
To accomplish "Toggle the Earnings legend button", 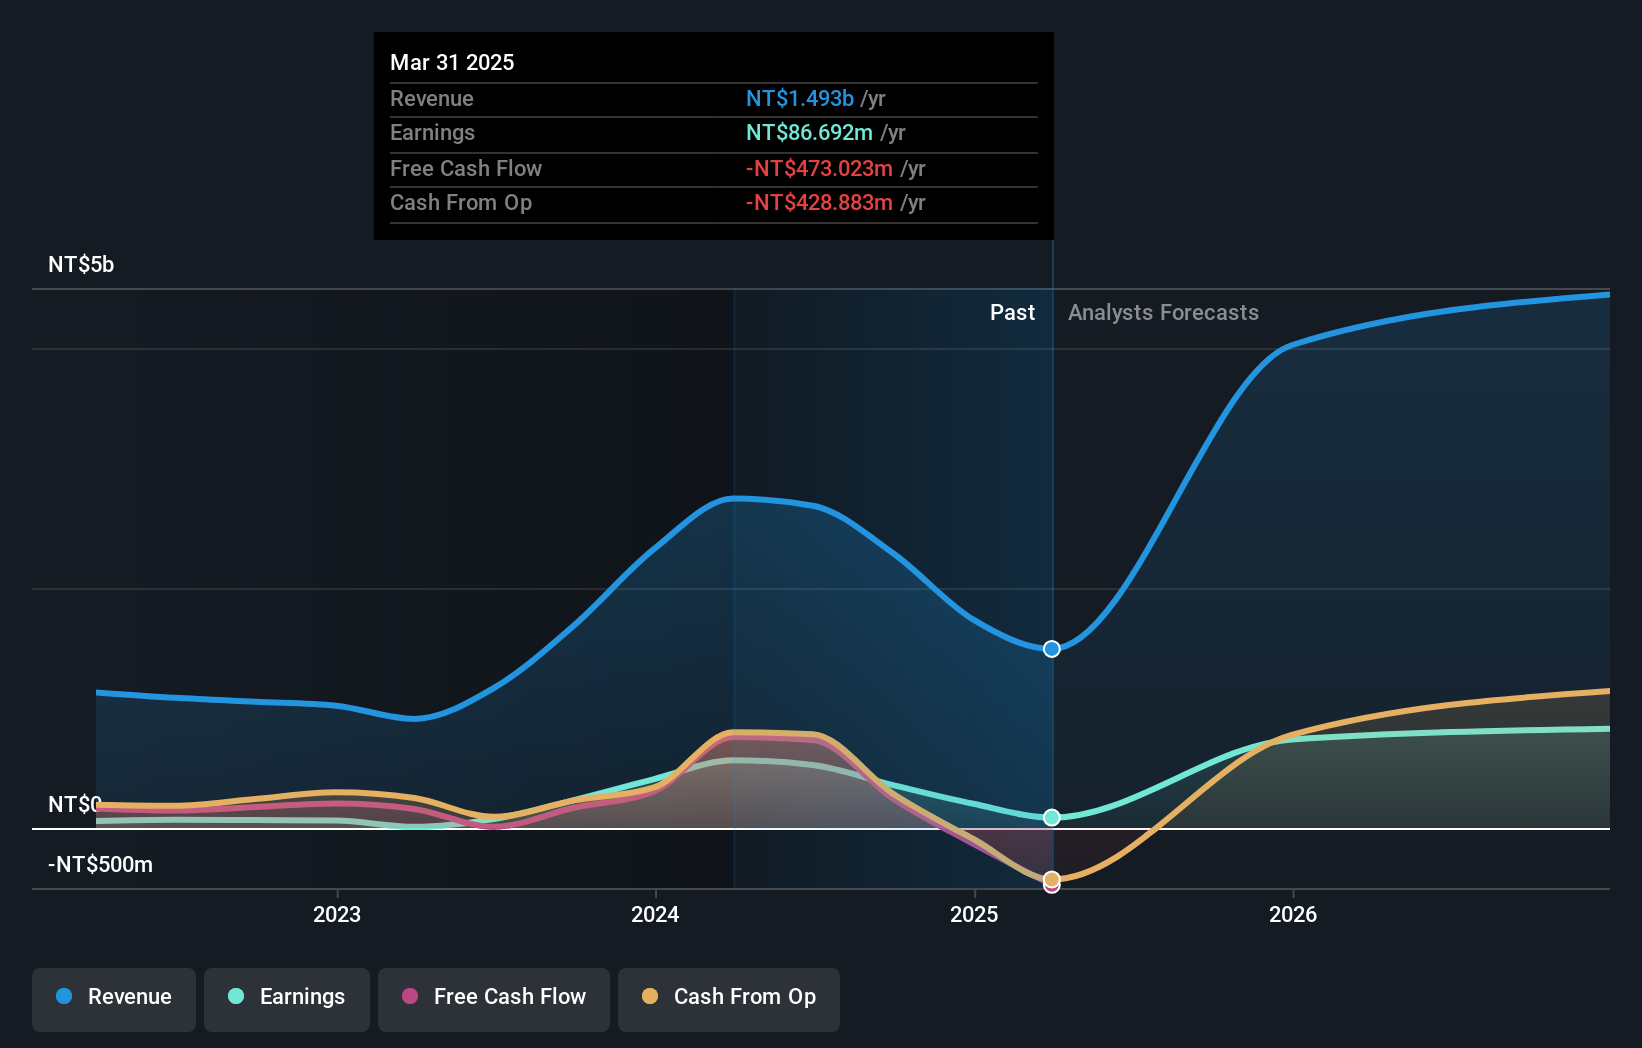I will point(287,999).
